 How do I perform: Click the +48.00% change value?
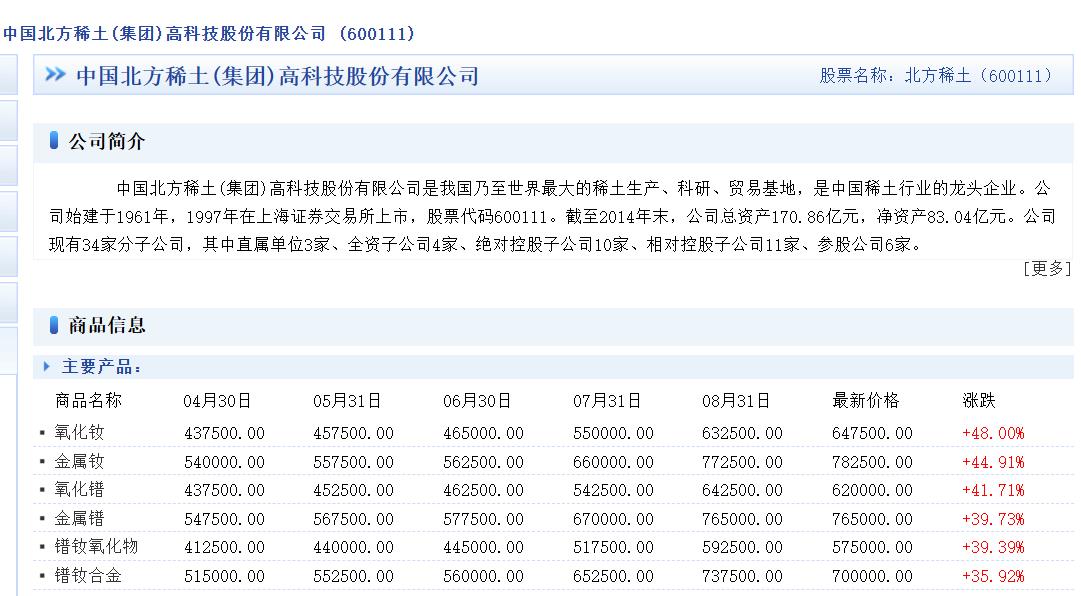[x=993, y=433]
